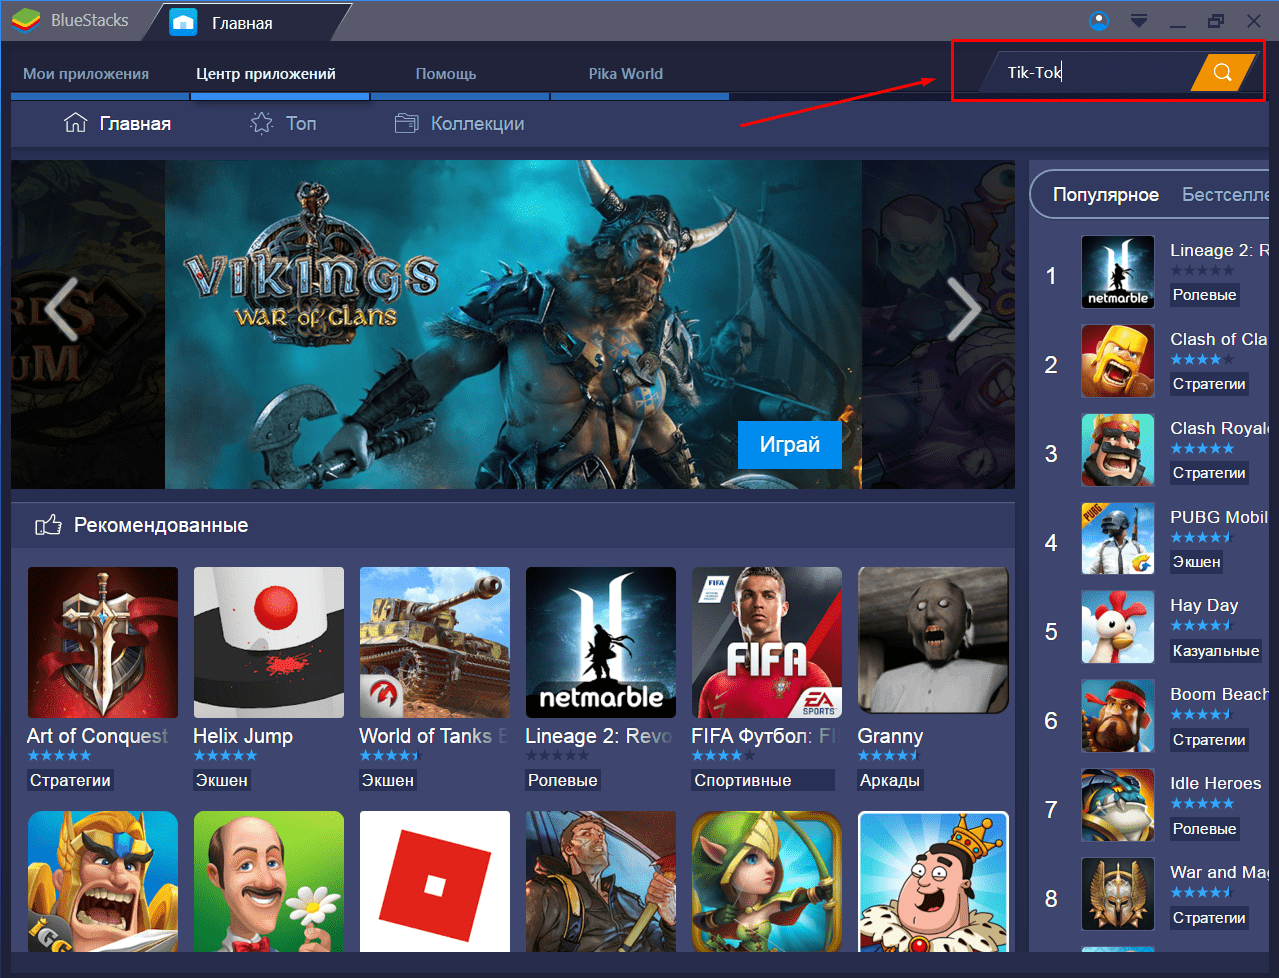Open the title bar dropdown arrow menu
1279x978 pixels.
1139,21
